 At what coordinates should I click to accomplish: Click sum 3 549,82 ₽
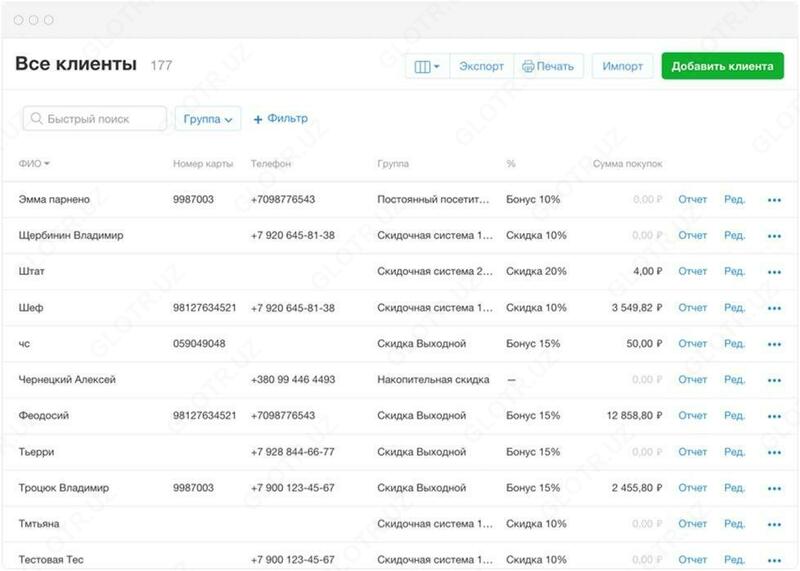637,308
